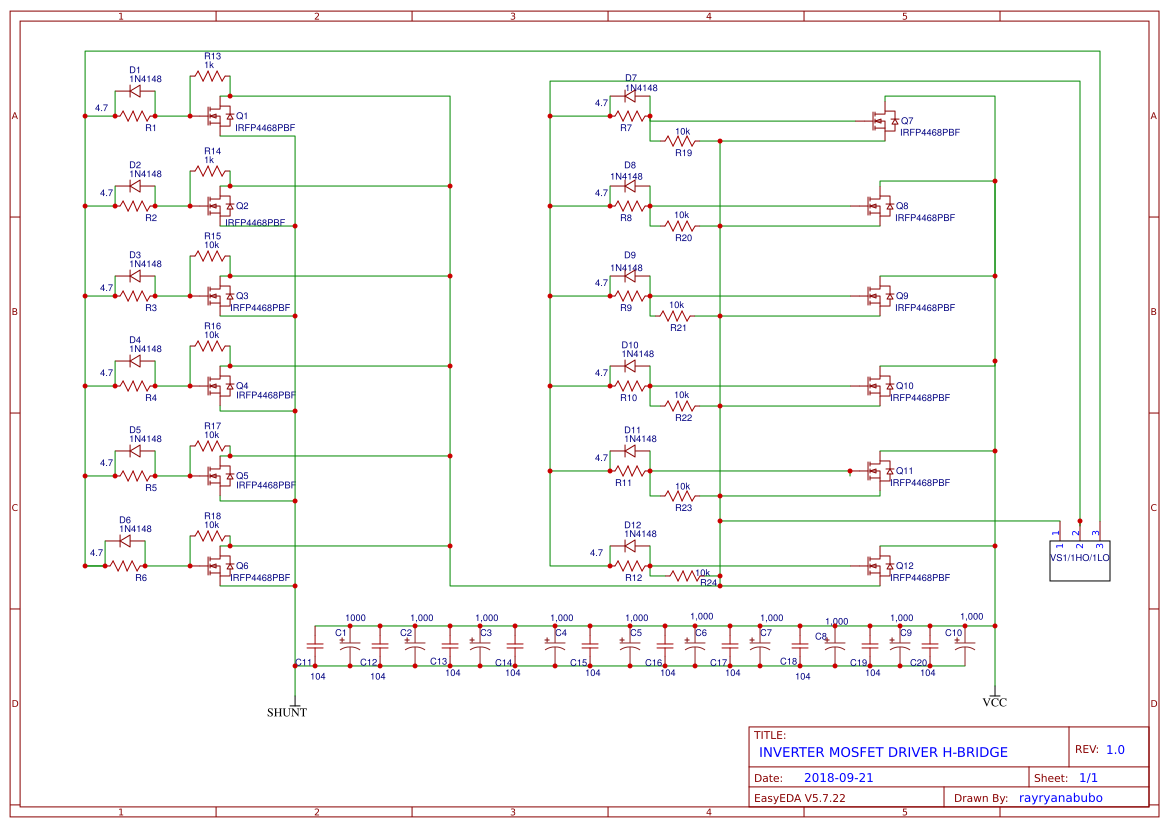Viewport: 1169px width, 827px height.
Task: Click the R24 designator label
Action: tap(708, 583)
